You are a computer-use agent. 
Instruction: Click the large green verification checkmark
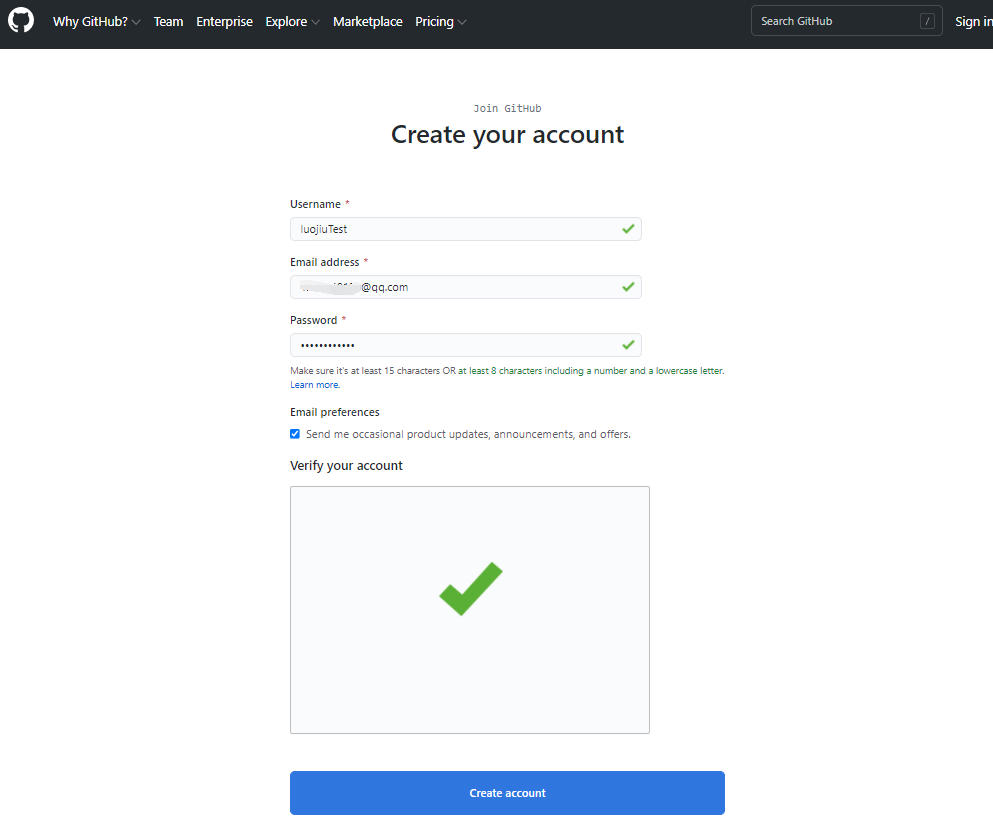[470, 589]
